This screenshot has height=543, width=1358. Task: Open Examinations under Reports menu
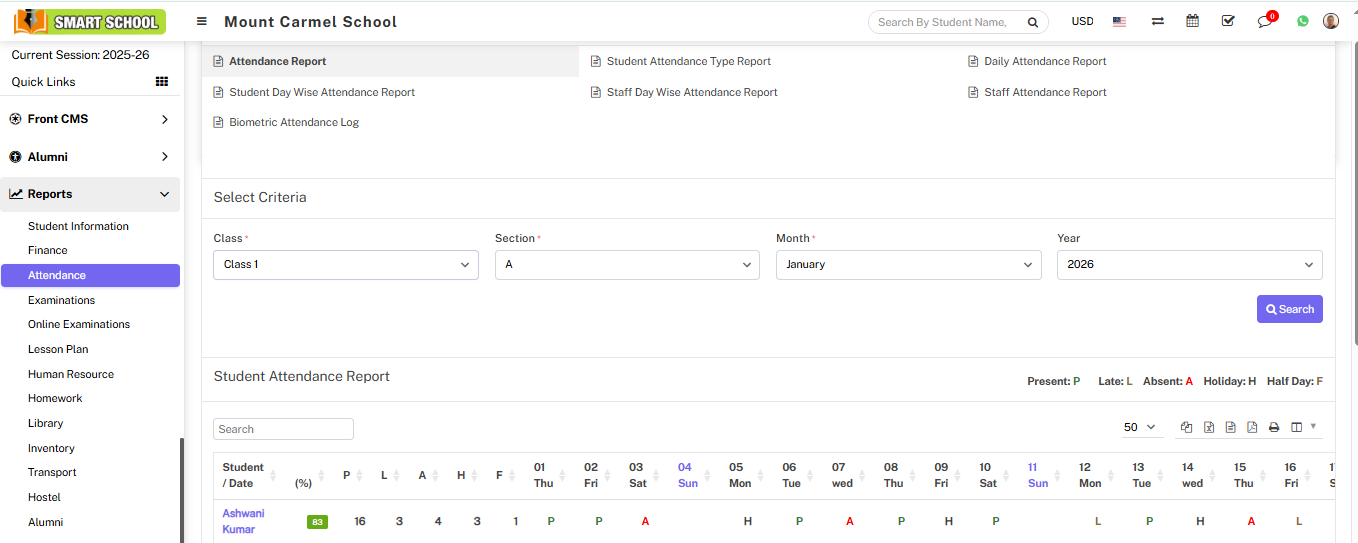pyautogui.click(x=61, y=300)
